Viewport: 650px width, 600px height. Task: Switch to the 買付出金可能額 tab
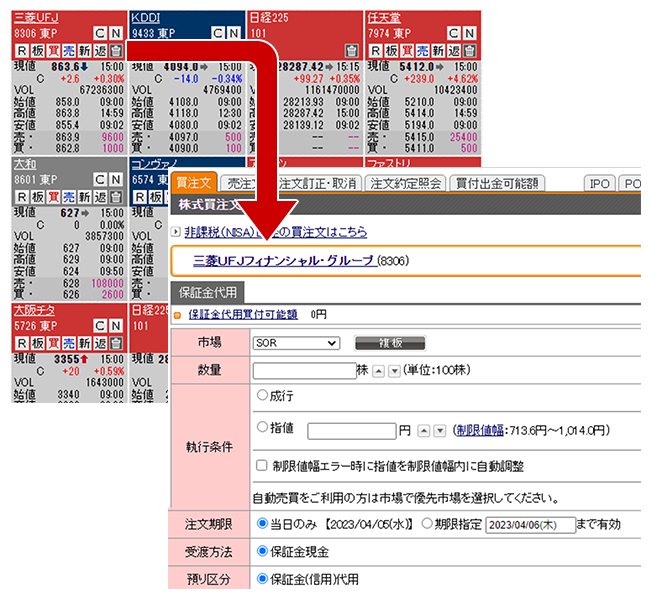pyautogui.click(x=497, y=183)
